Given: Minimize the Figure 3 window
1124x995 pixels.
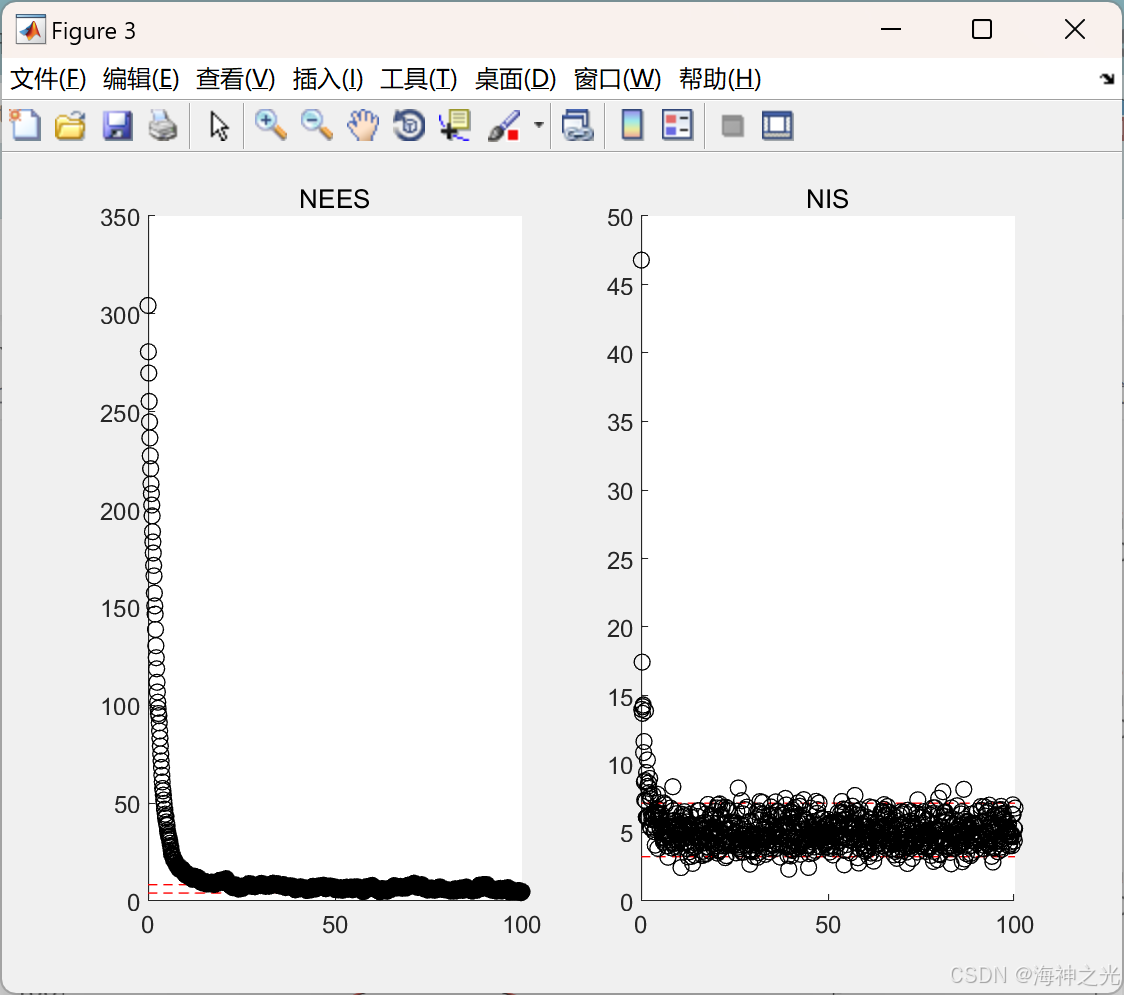Looking at the screenshot, I should point(891,29).
